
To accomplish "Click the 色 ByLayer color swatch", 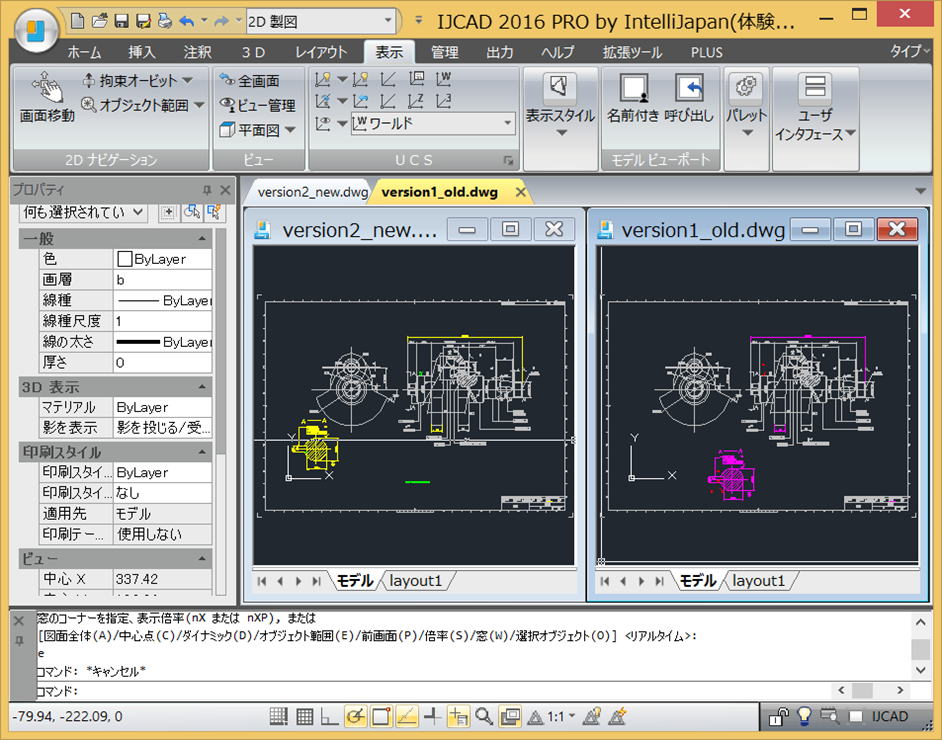I will [x=125, y=259].
